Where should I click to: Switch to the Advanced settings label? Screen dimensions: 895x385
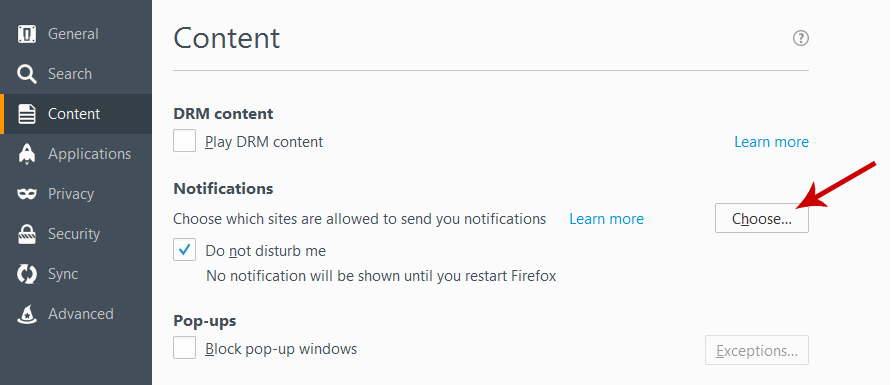tap(80, 314)
